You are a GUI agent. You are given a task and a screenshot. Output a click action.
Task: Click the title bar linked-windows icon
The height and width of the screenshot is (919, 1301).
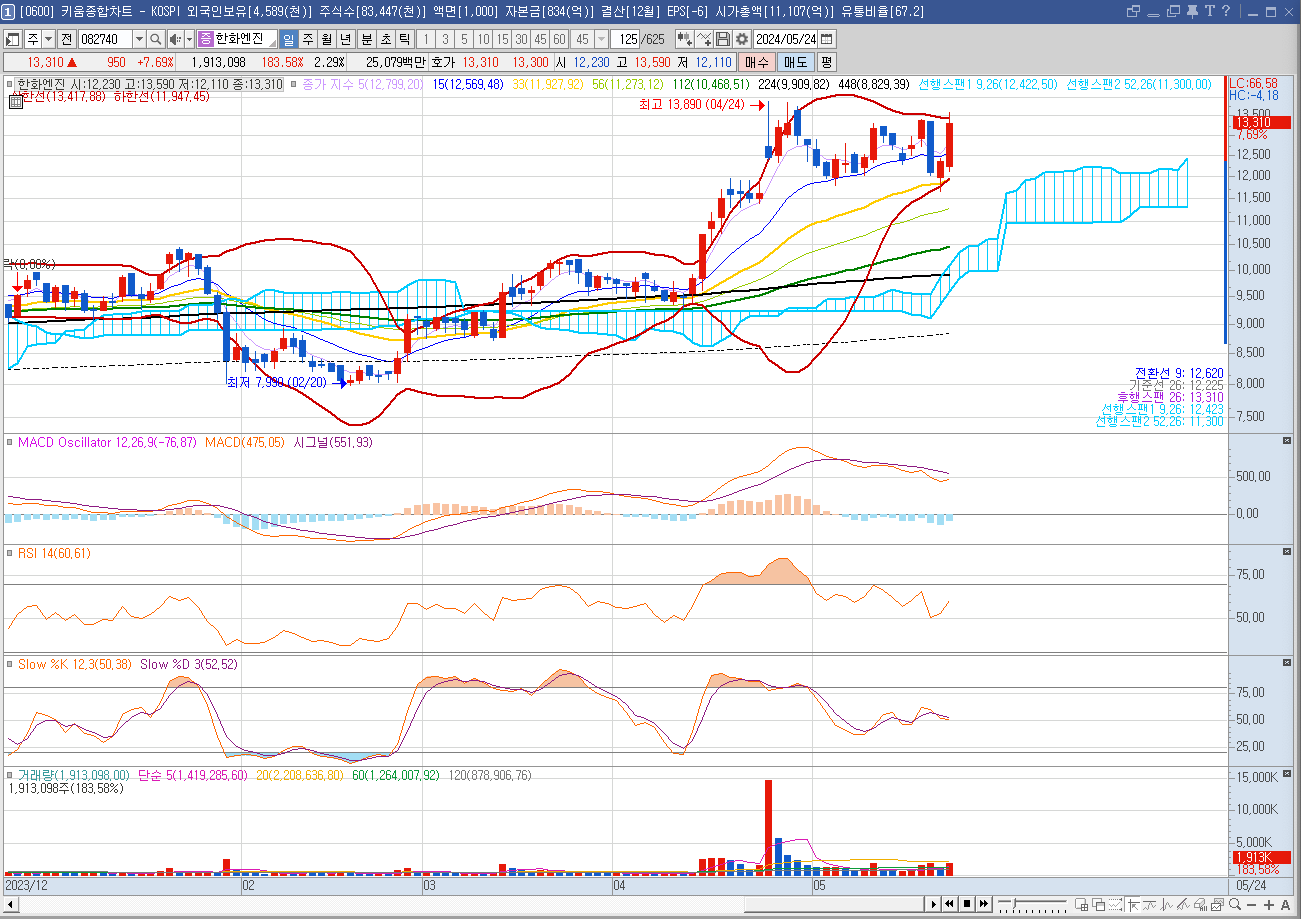pos(1133,11)
